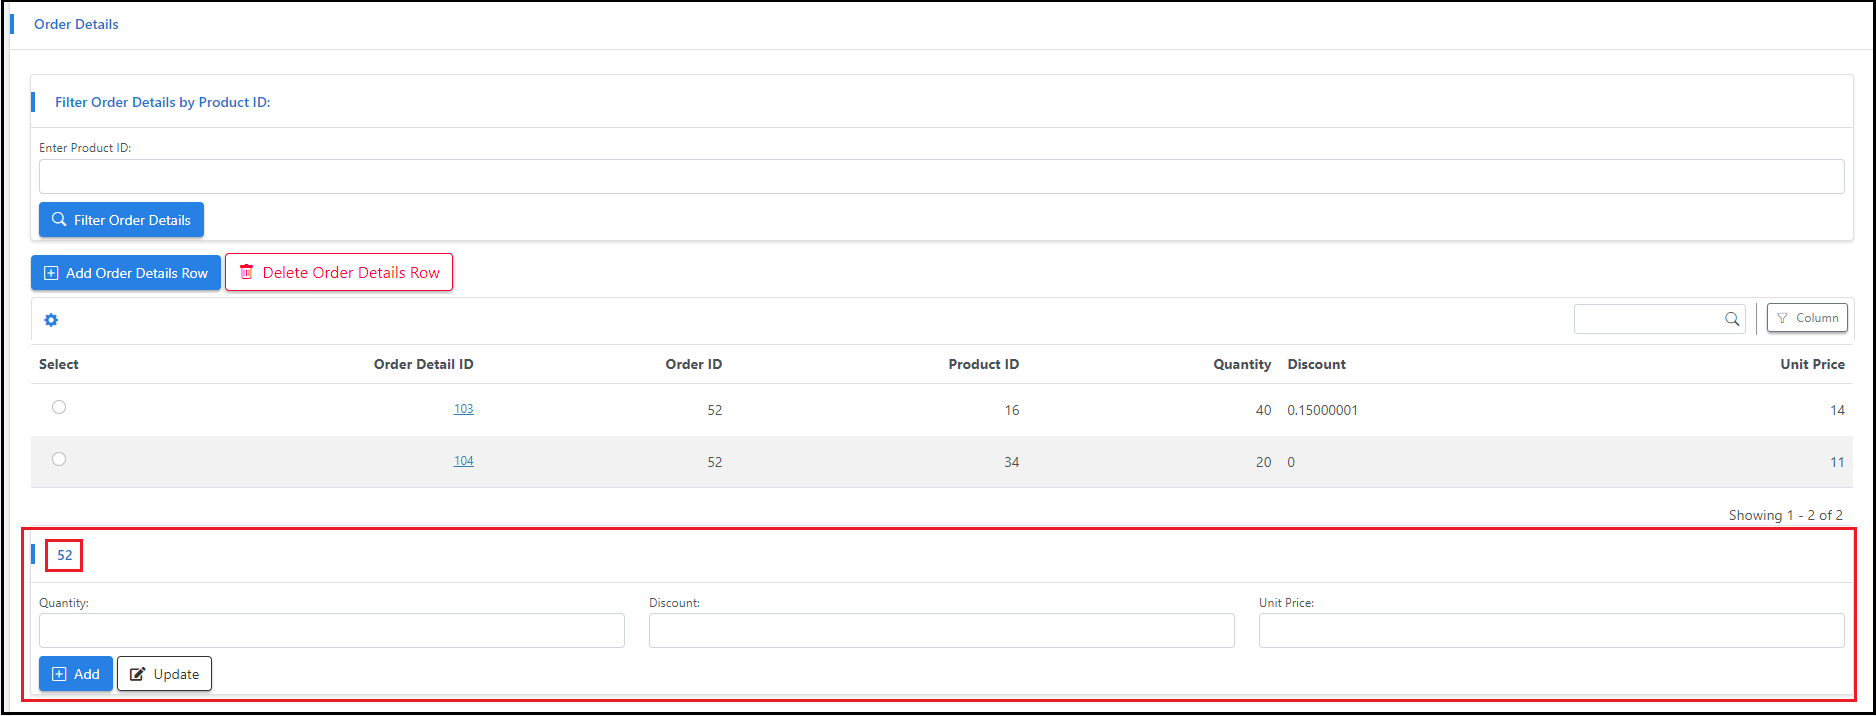
Task: Click Product ID cell 16
Action: 1012,410
